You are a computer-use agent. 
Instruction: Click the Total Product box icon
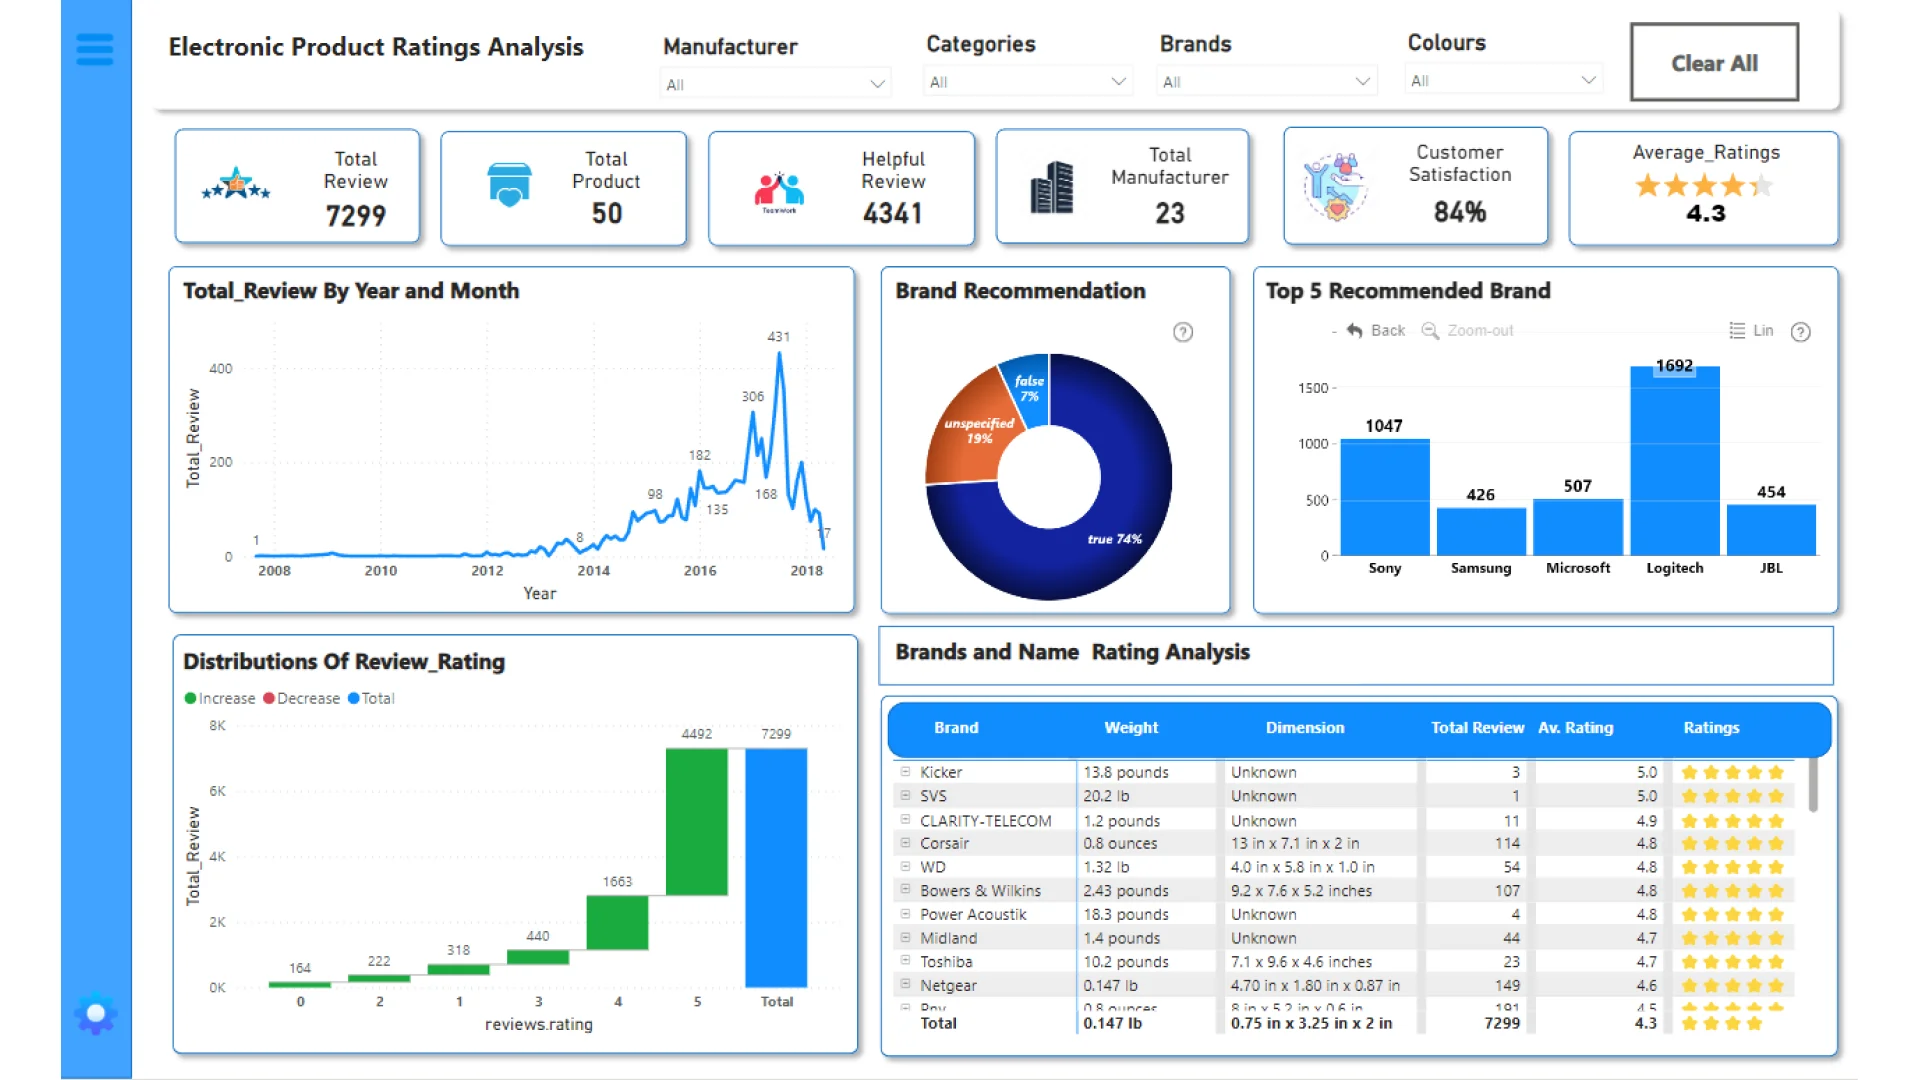point(509,186)
